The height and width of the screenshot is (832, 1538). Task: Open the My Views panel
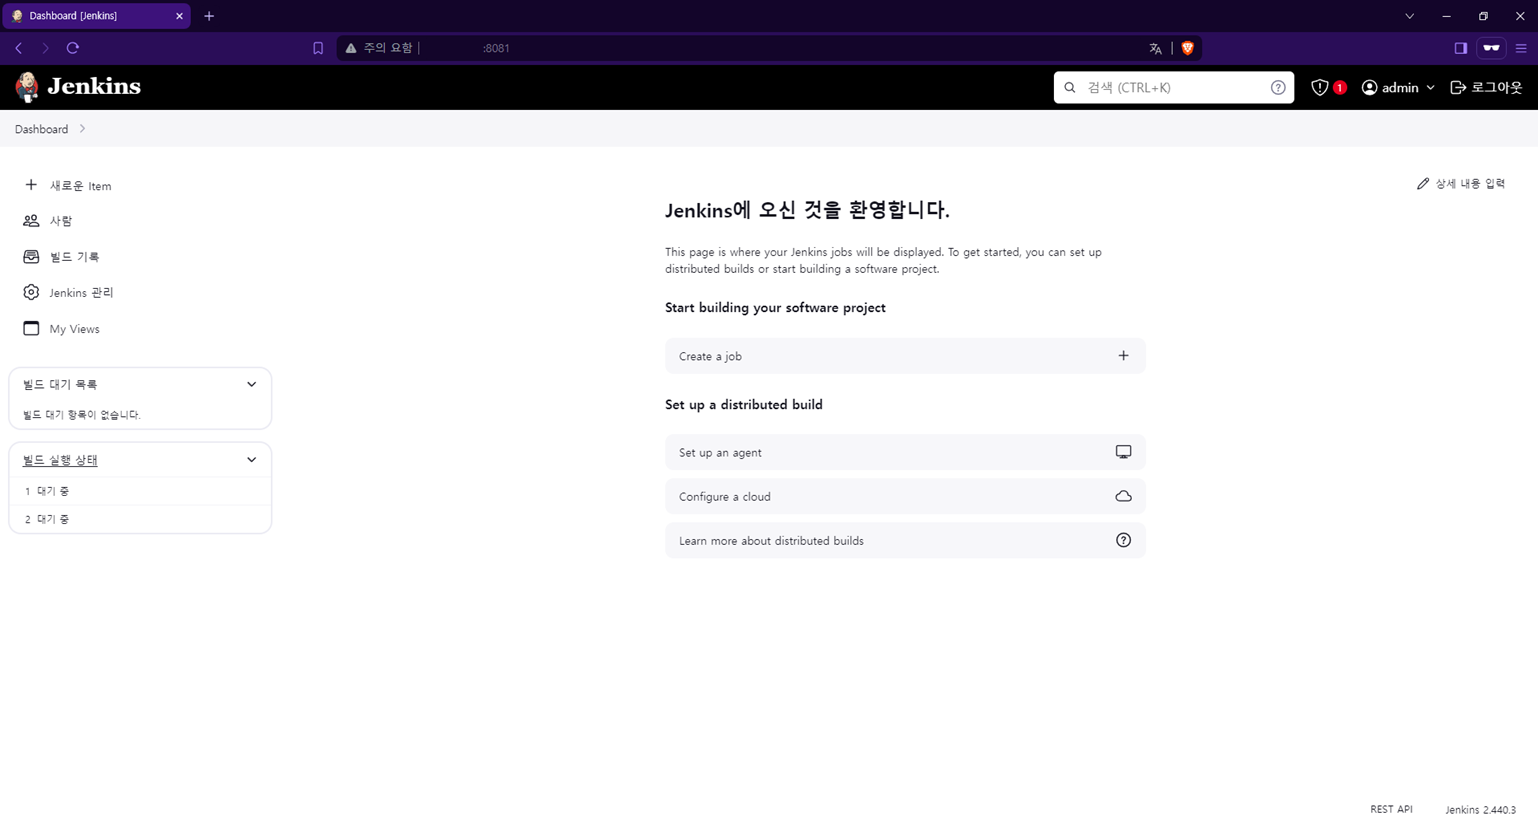click(x=74, y=328)
